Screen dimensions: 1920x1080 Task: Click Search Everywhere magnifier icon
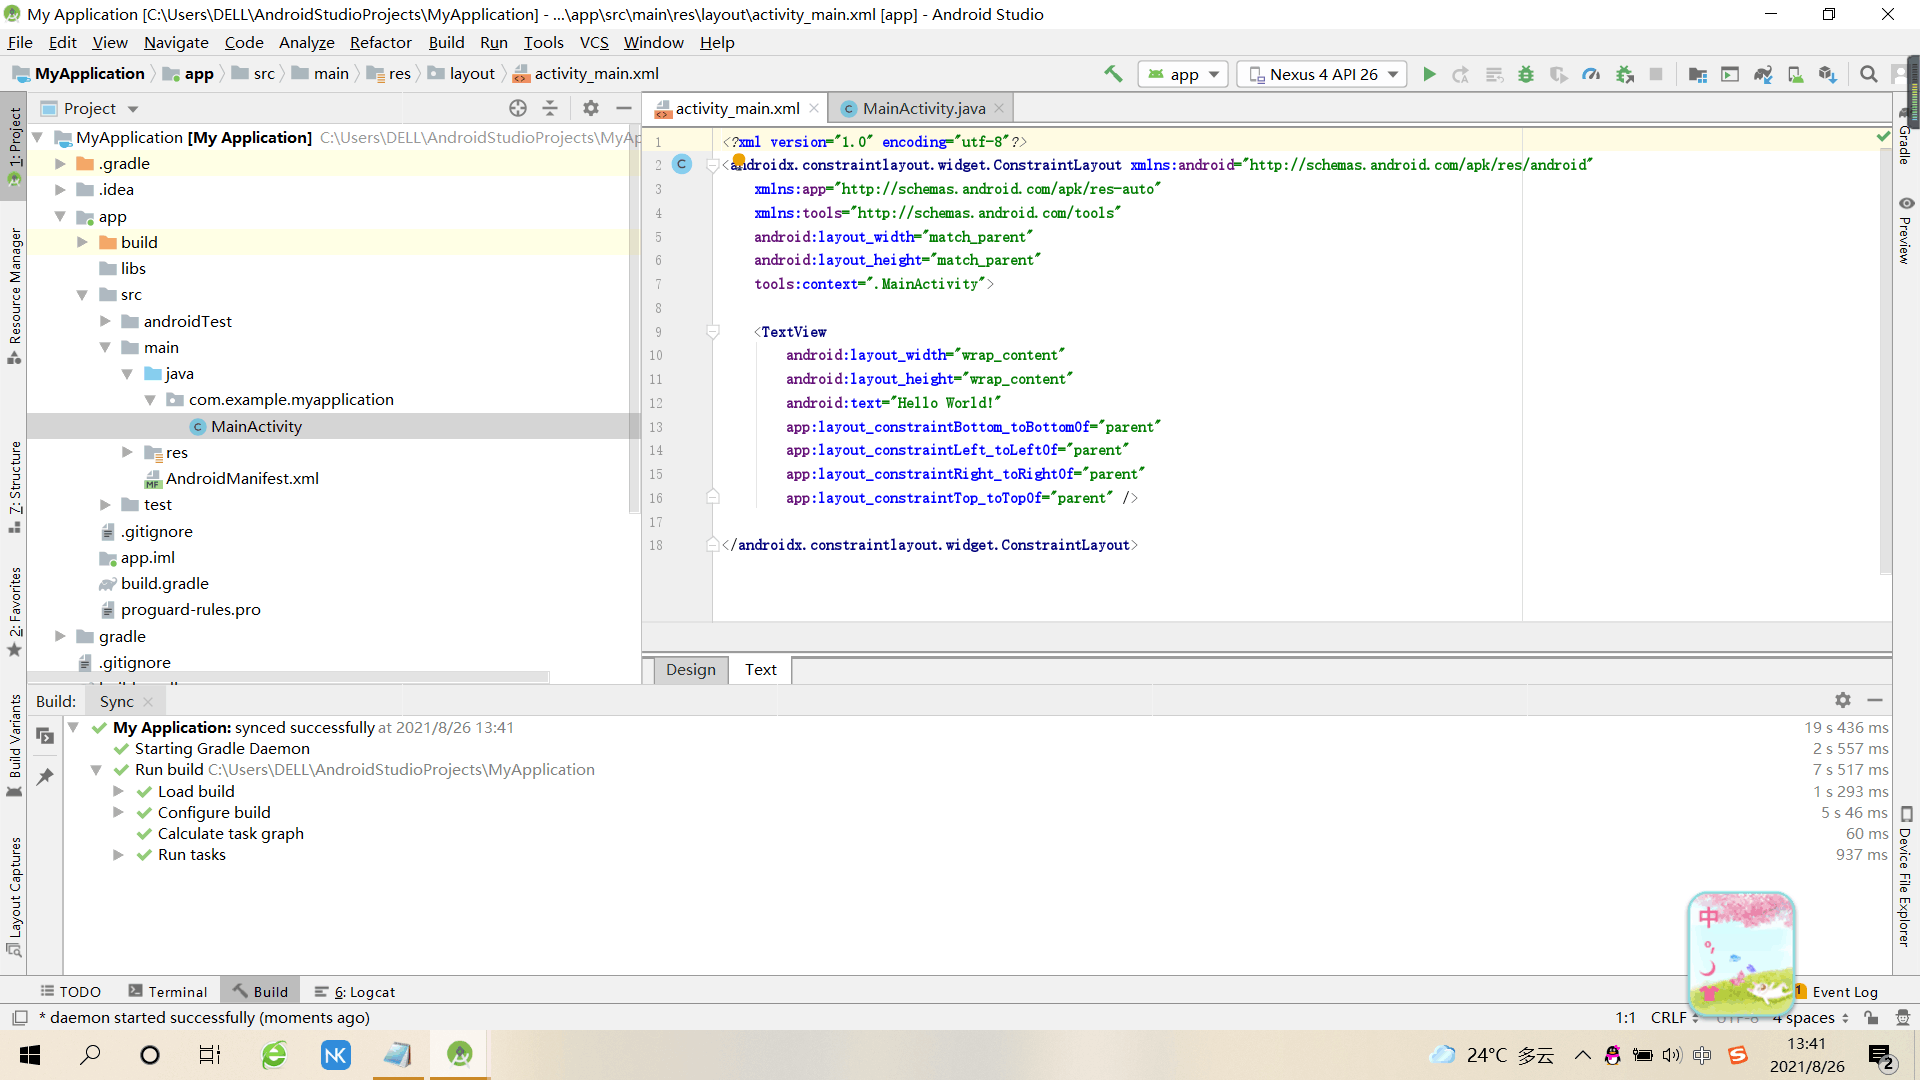tap(1868, 74)
